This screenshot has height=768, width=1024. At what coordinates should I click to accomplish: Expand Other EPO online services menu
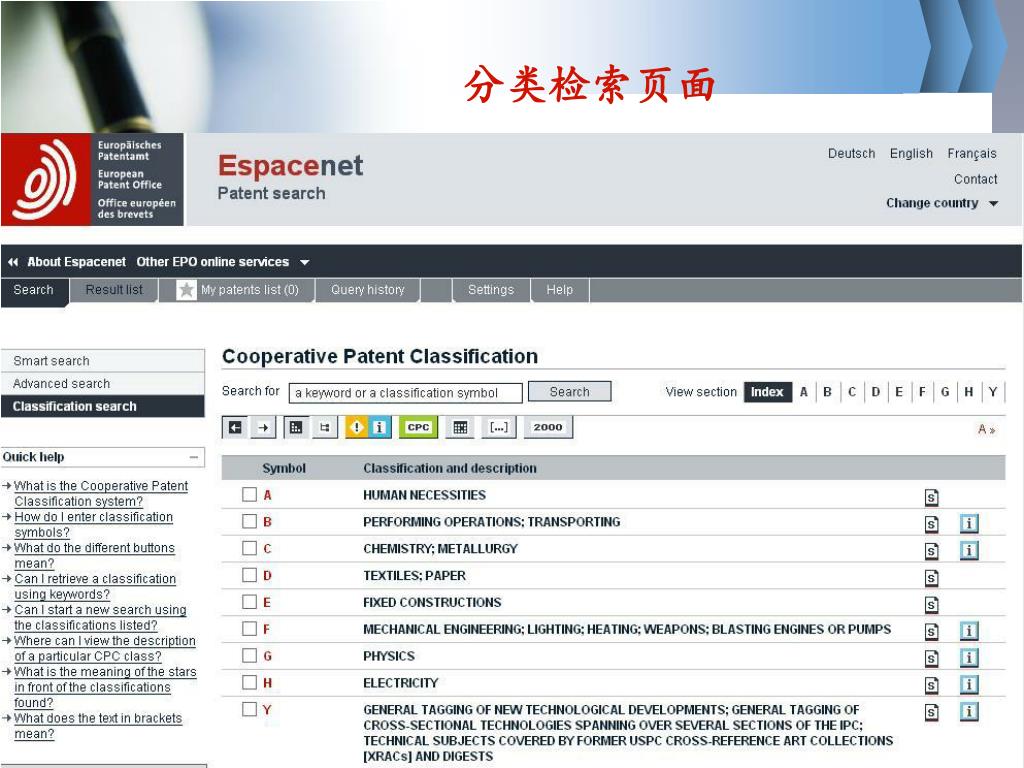point(223,262)
